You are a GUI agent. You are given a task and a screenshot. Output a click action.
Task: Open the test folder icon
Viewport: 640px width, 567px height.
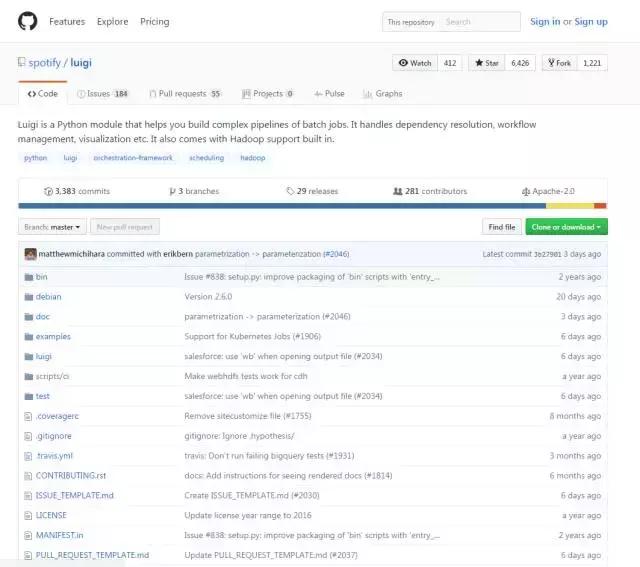29,396
